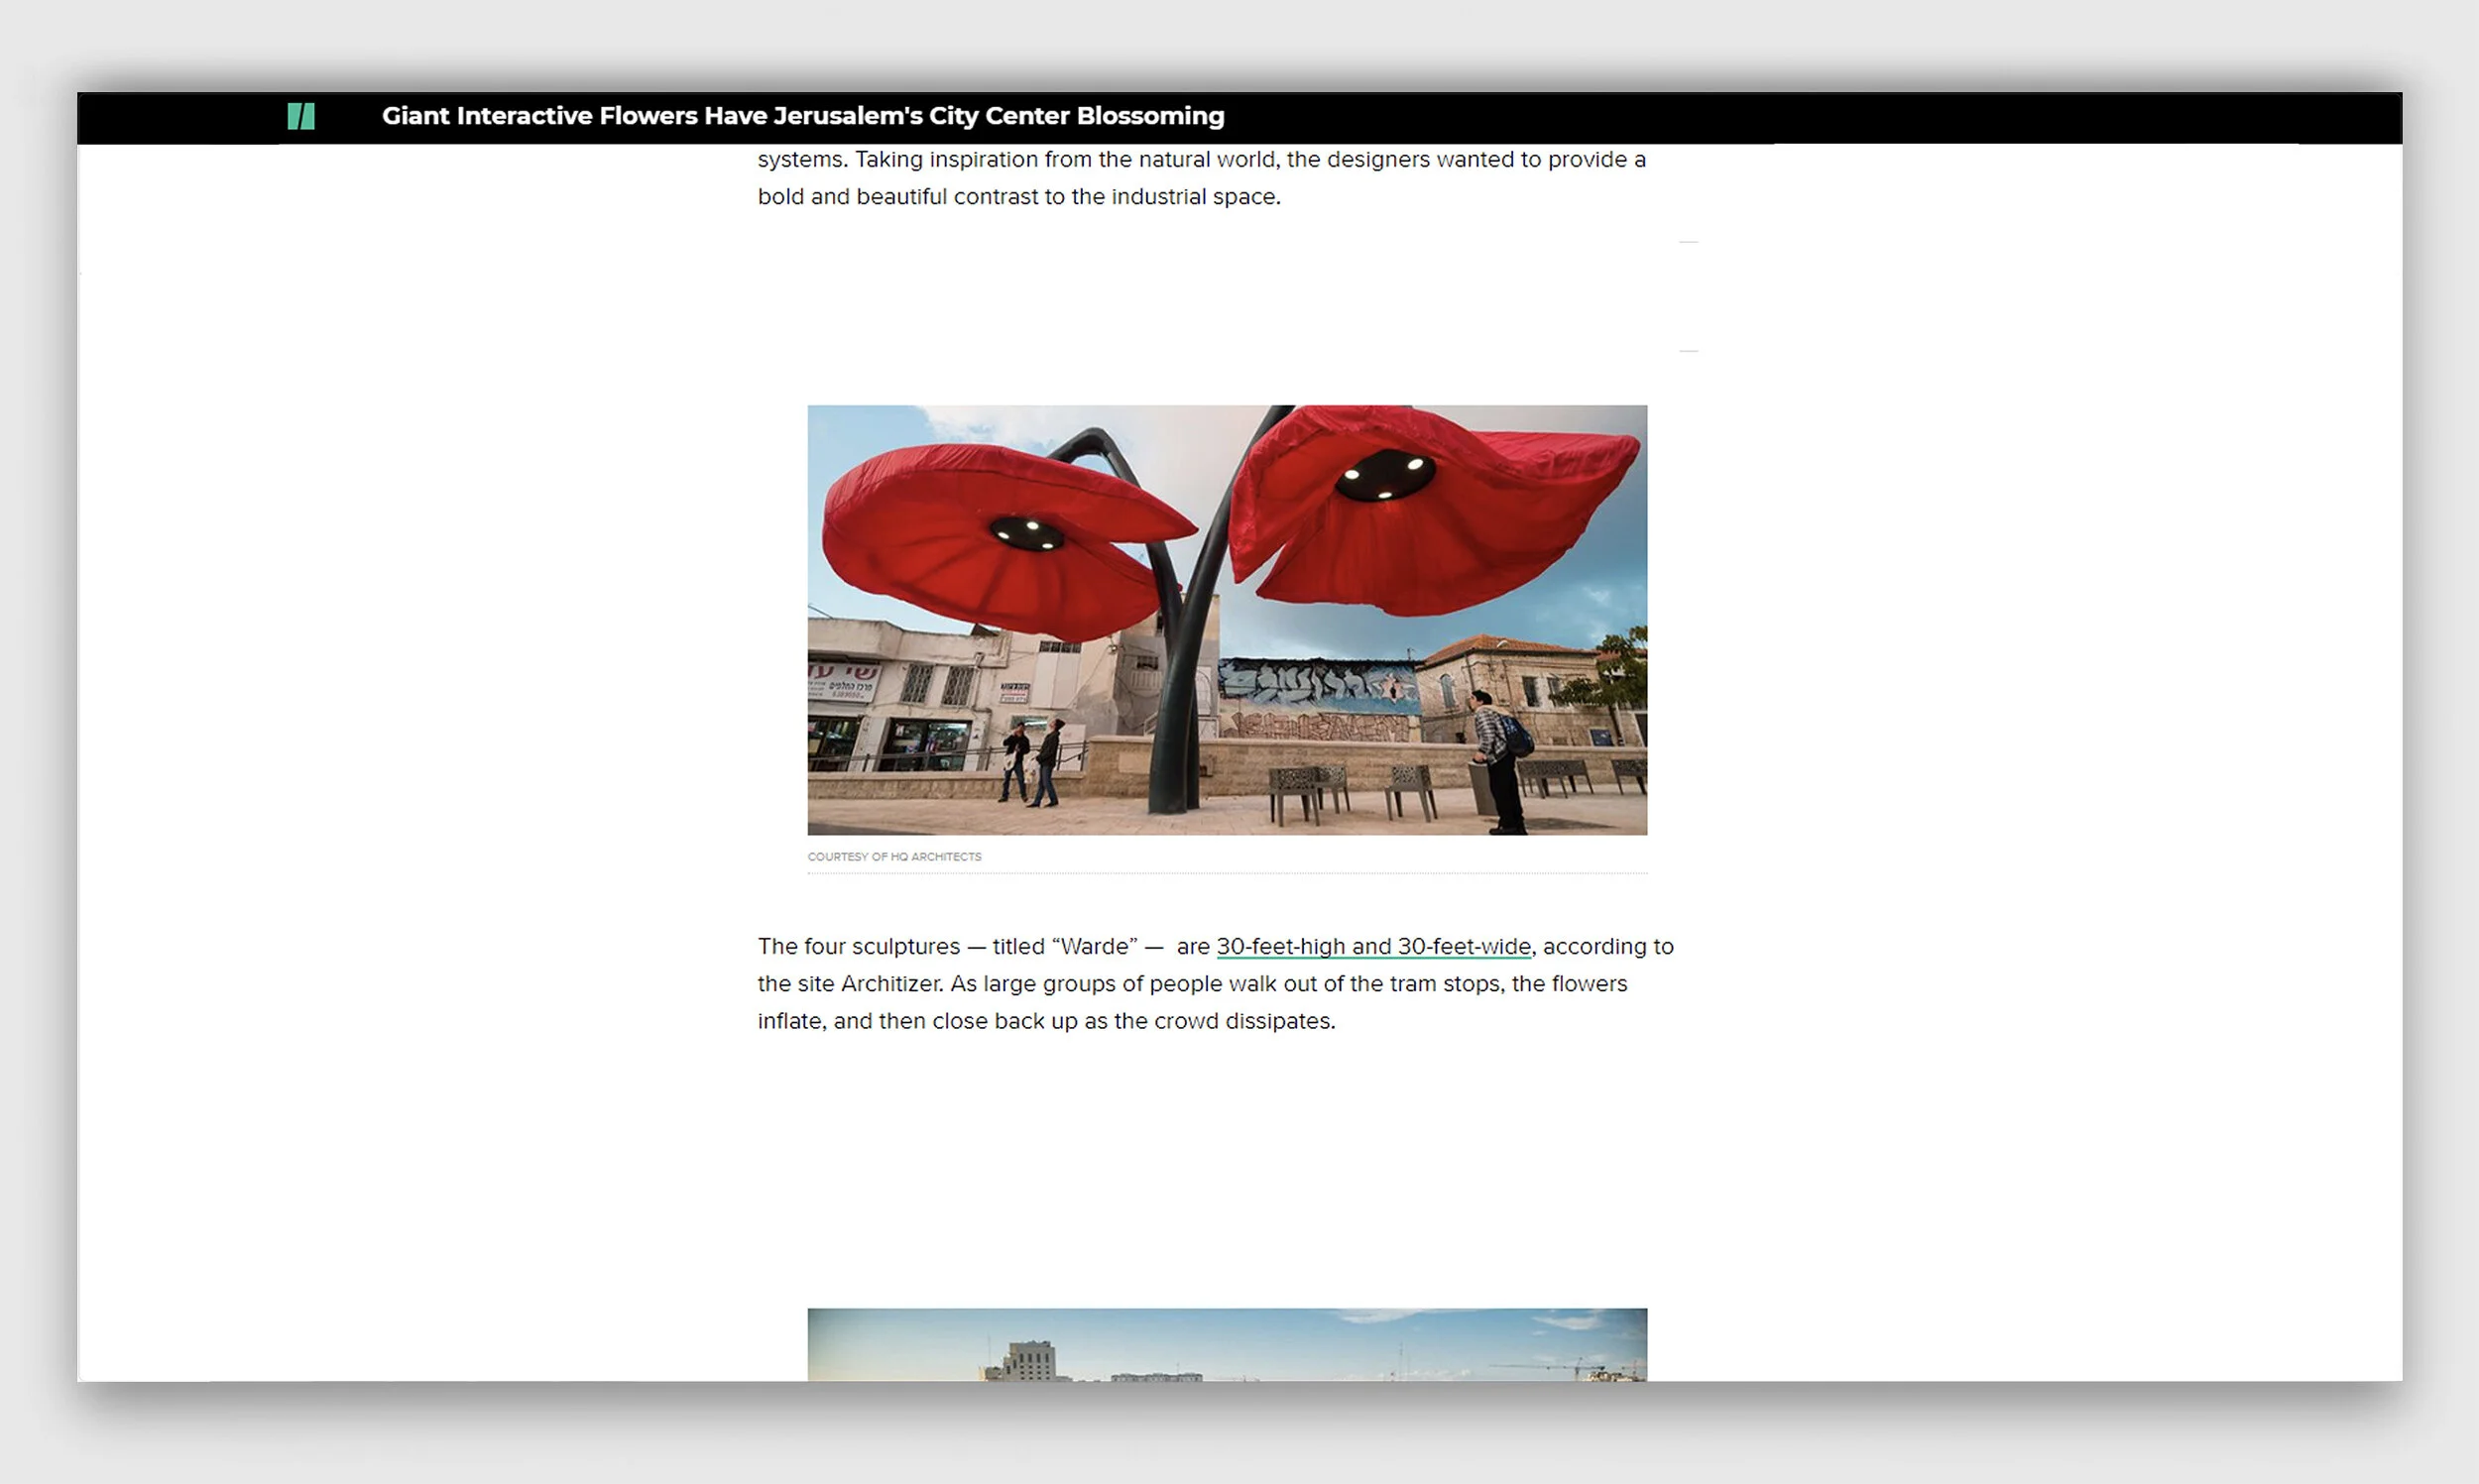
Task: Click the dotted divider below the caption
Action: [x=1226, y=874]
